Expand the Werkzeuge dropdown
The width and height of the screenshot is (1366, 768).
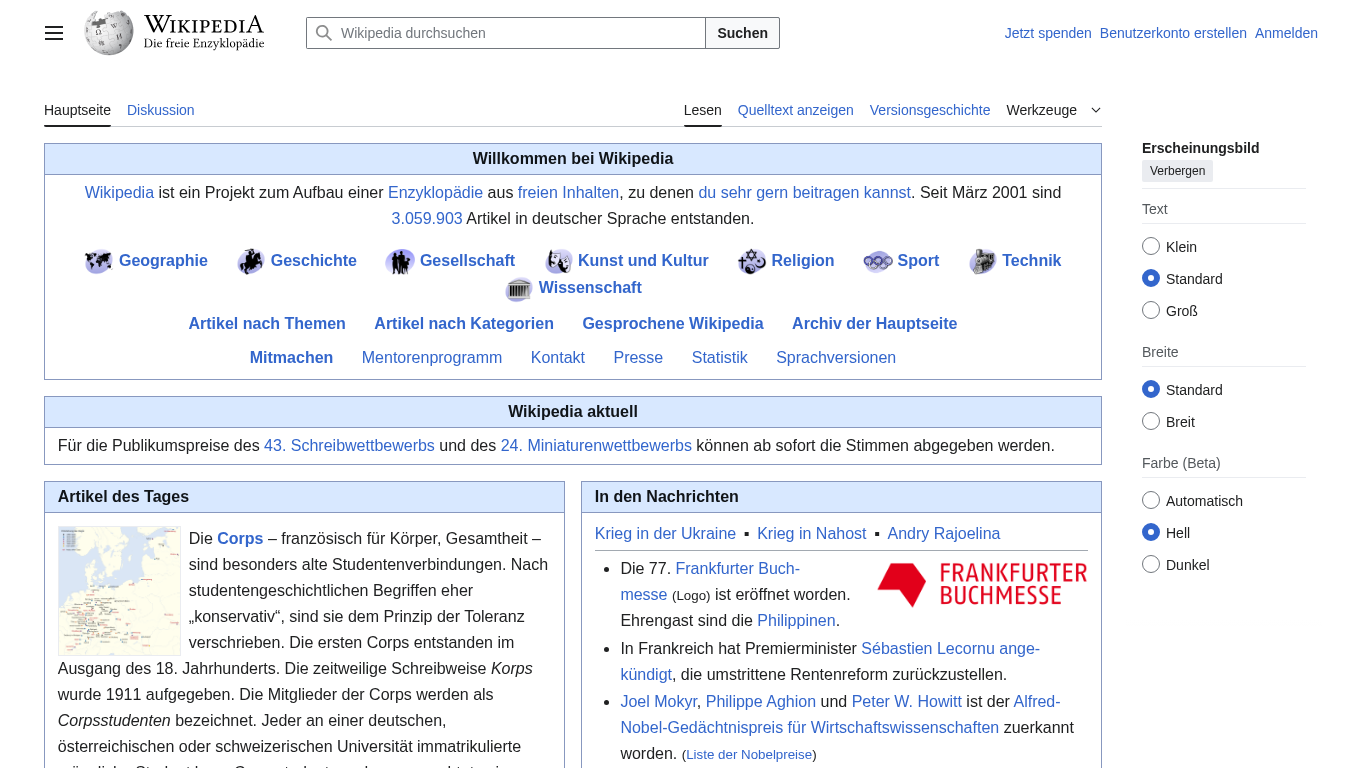pyautogui.click(x=1054, y=110)
